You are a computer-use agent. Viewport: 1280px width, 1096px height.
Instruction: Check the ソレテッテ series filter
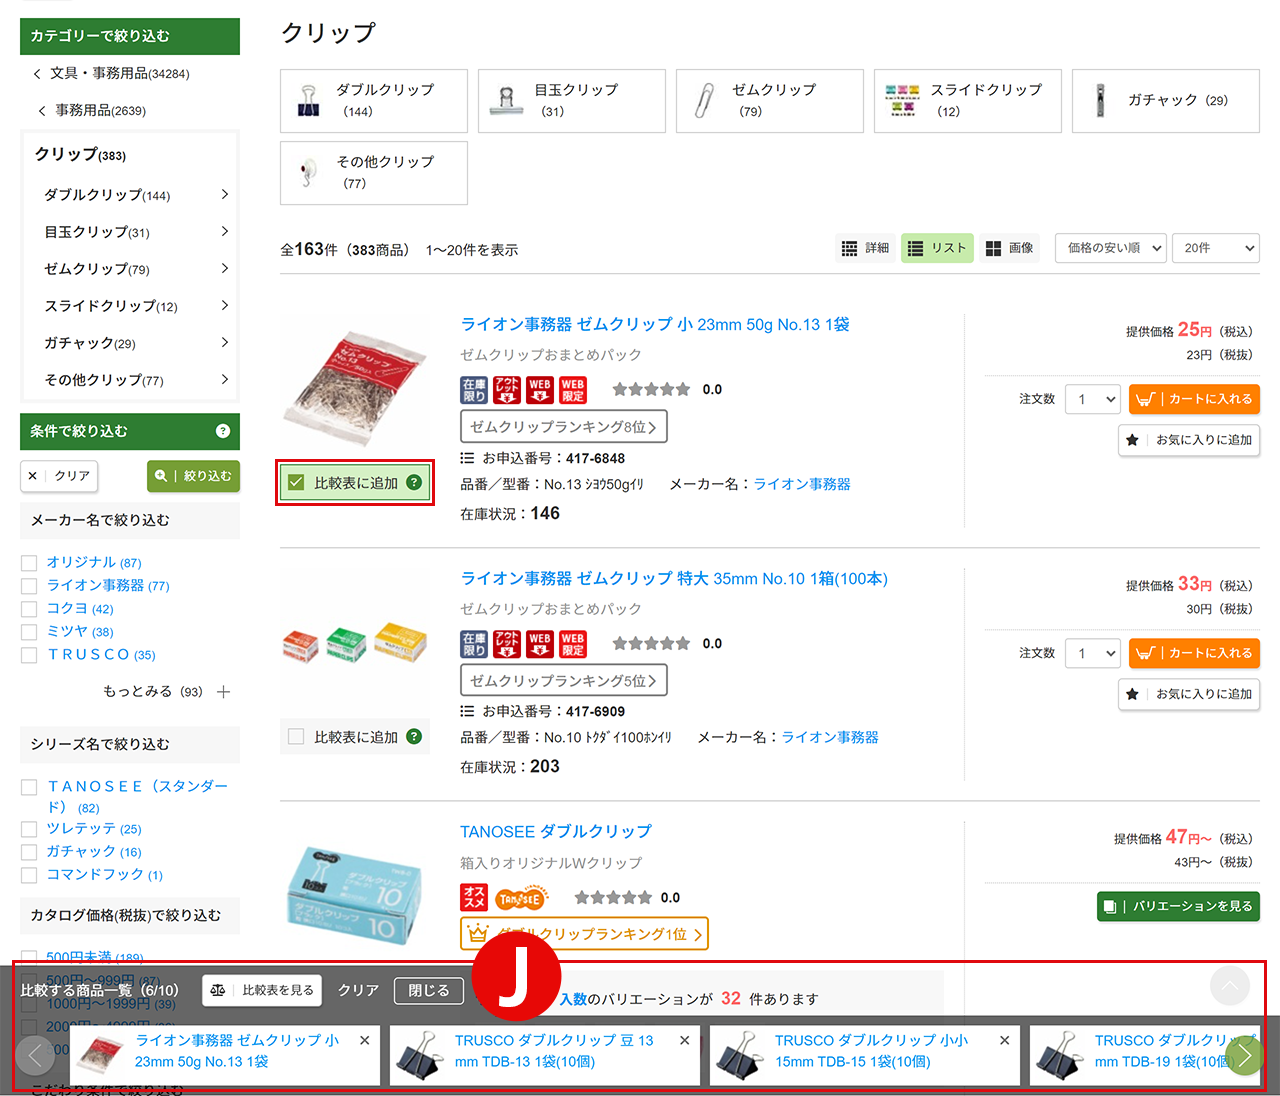29,829
